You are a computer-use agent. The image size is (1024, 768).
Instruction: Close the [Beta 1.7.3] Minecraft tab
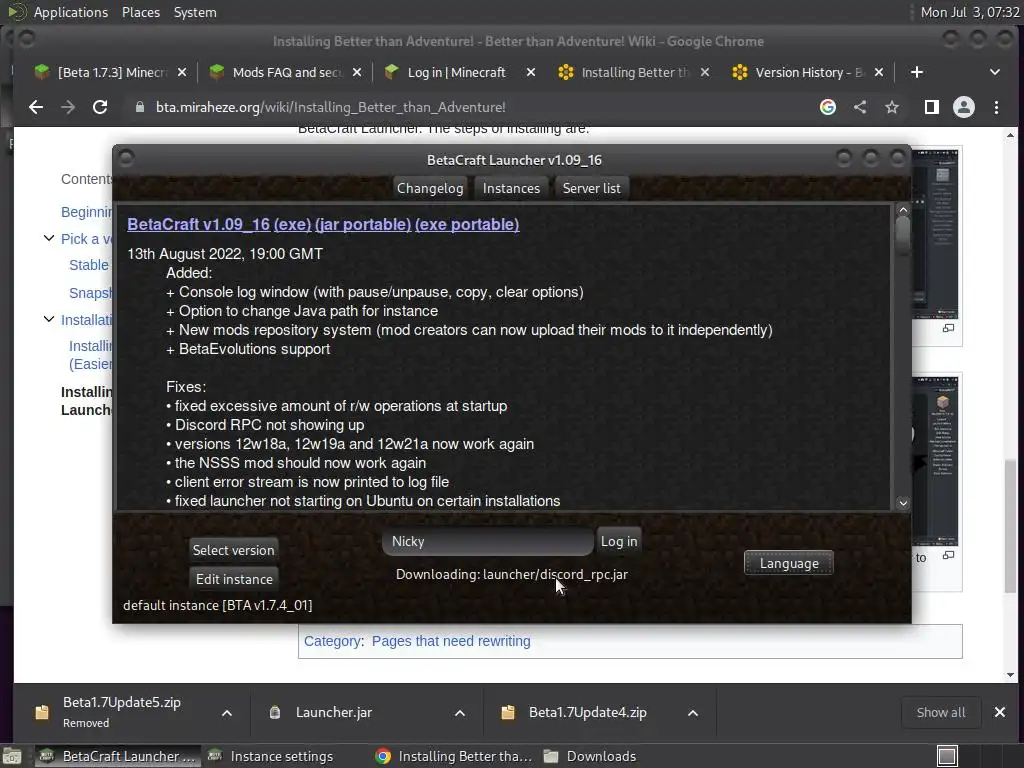182,72
